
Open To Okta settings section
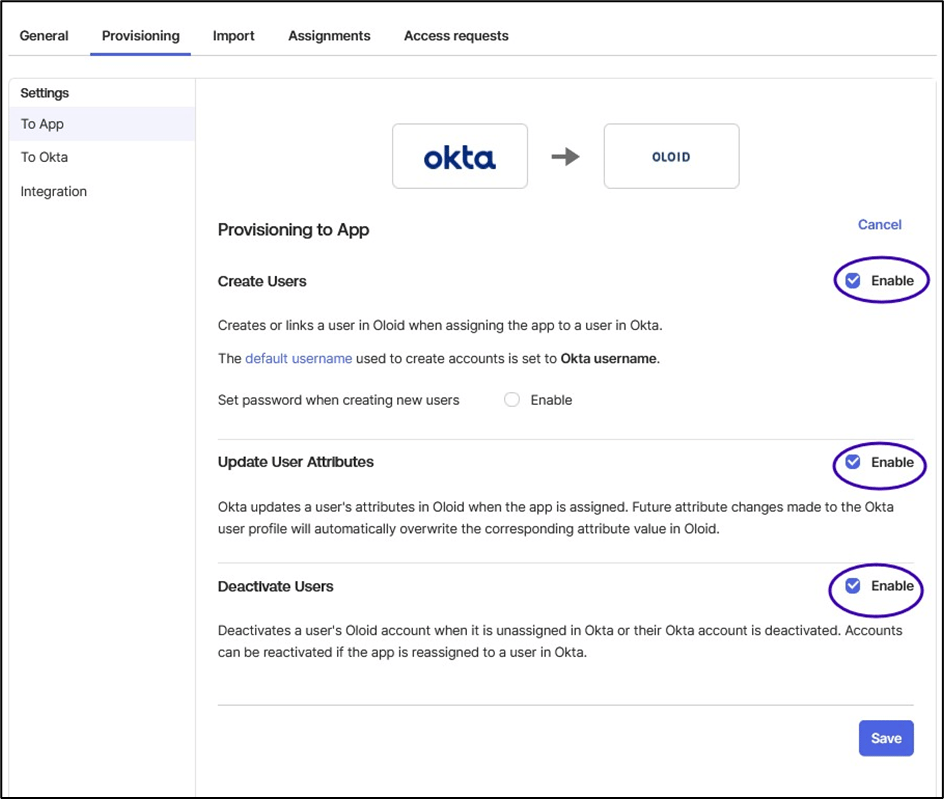(x=44, y=158)
